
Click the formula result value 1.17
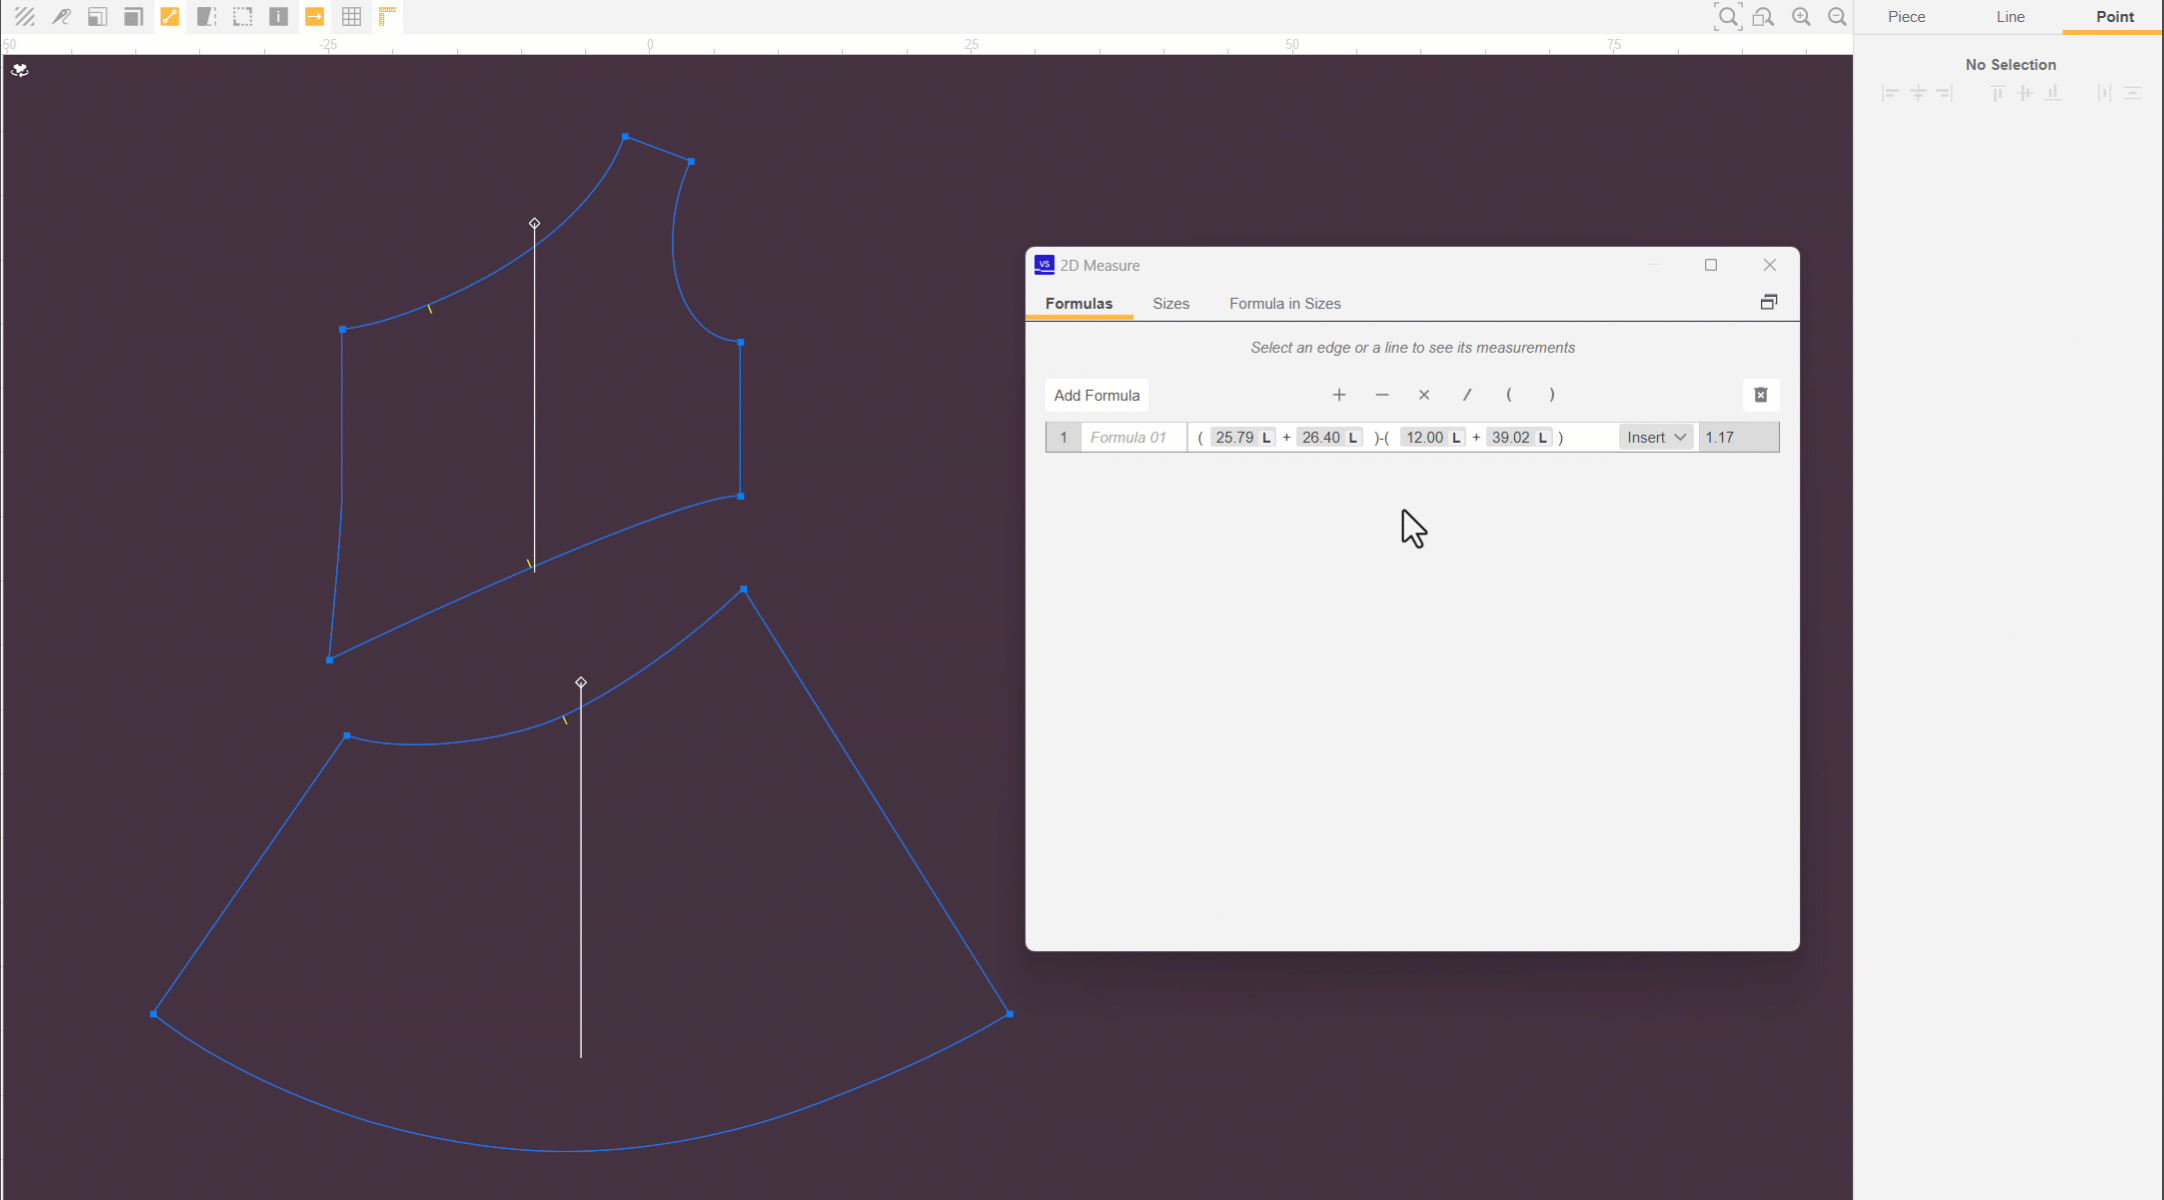[1738, 437]
